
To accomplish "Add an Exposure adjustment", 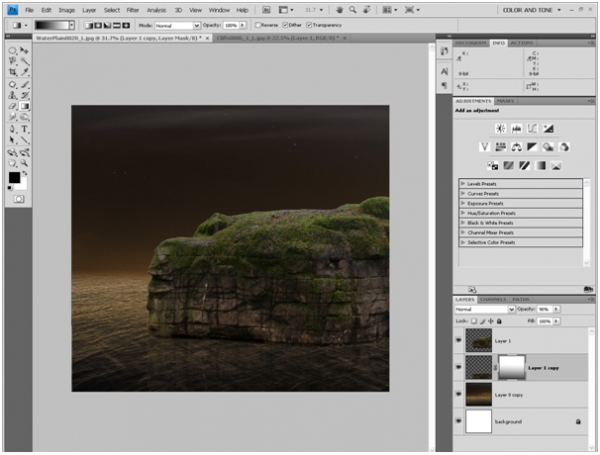I will pos(548,129).
